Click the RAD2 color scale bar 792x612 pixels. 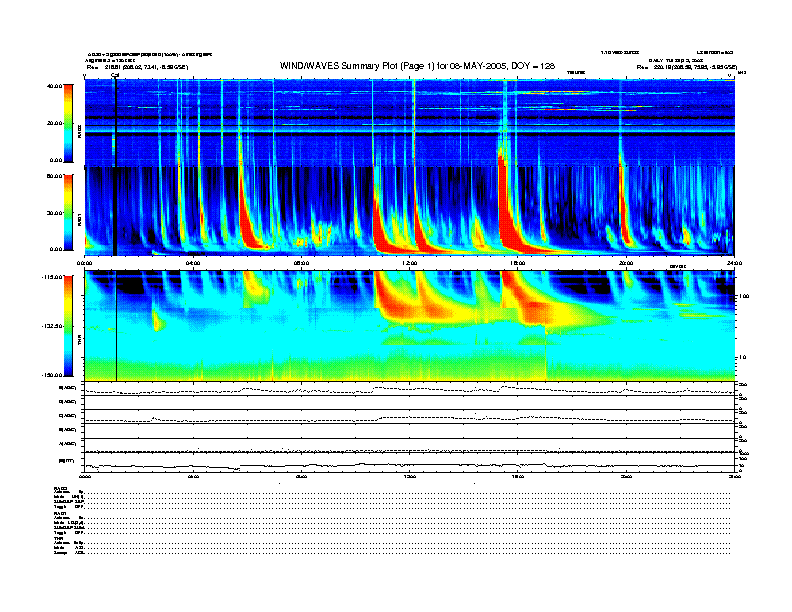coord(68,123)
